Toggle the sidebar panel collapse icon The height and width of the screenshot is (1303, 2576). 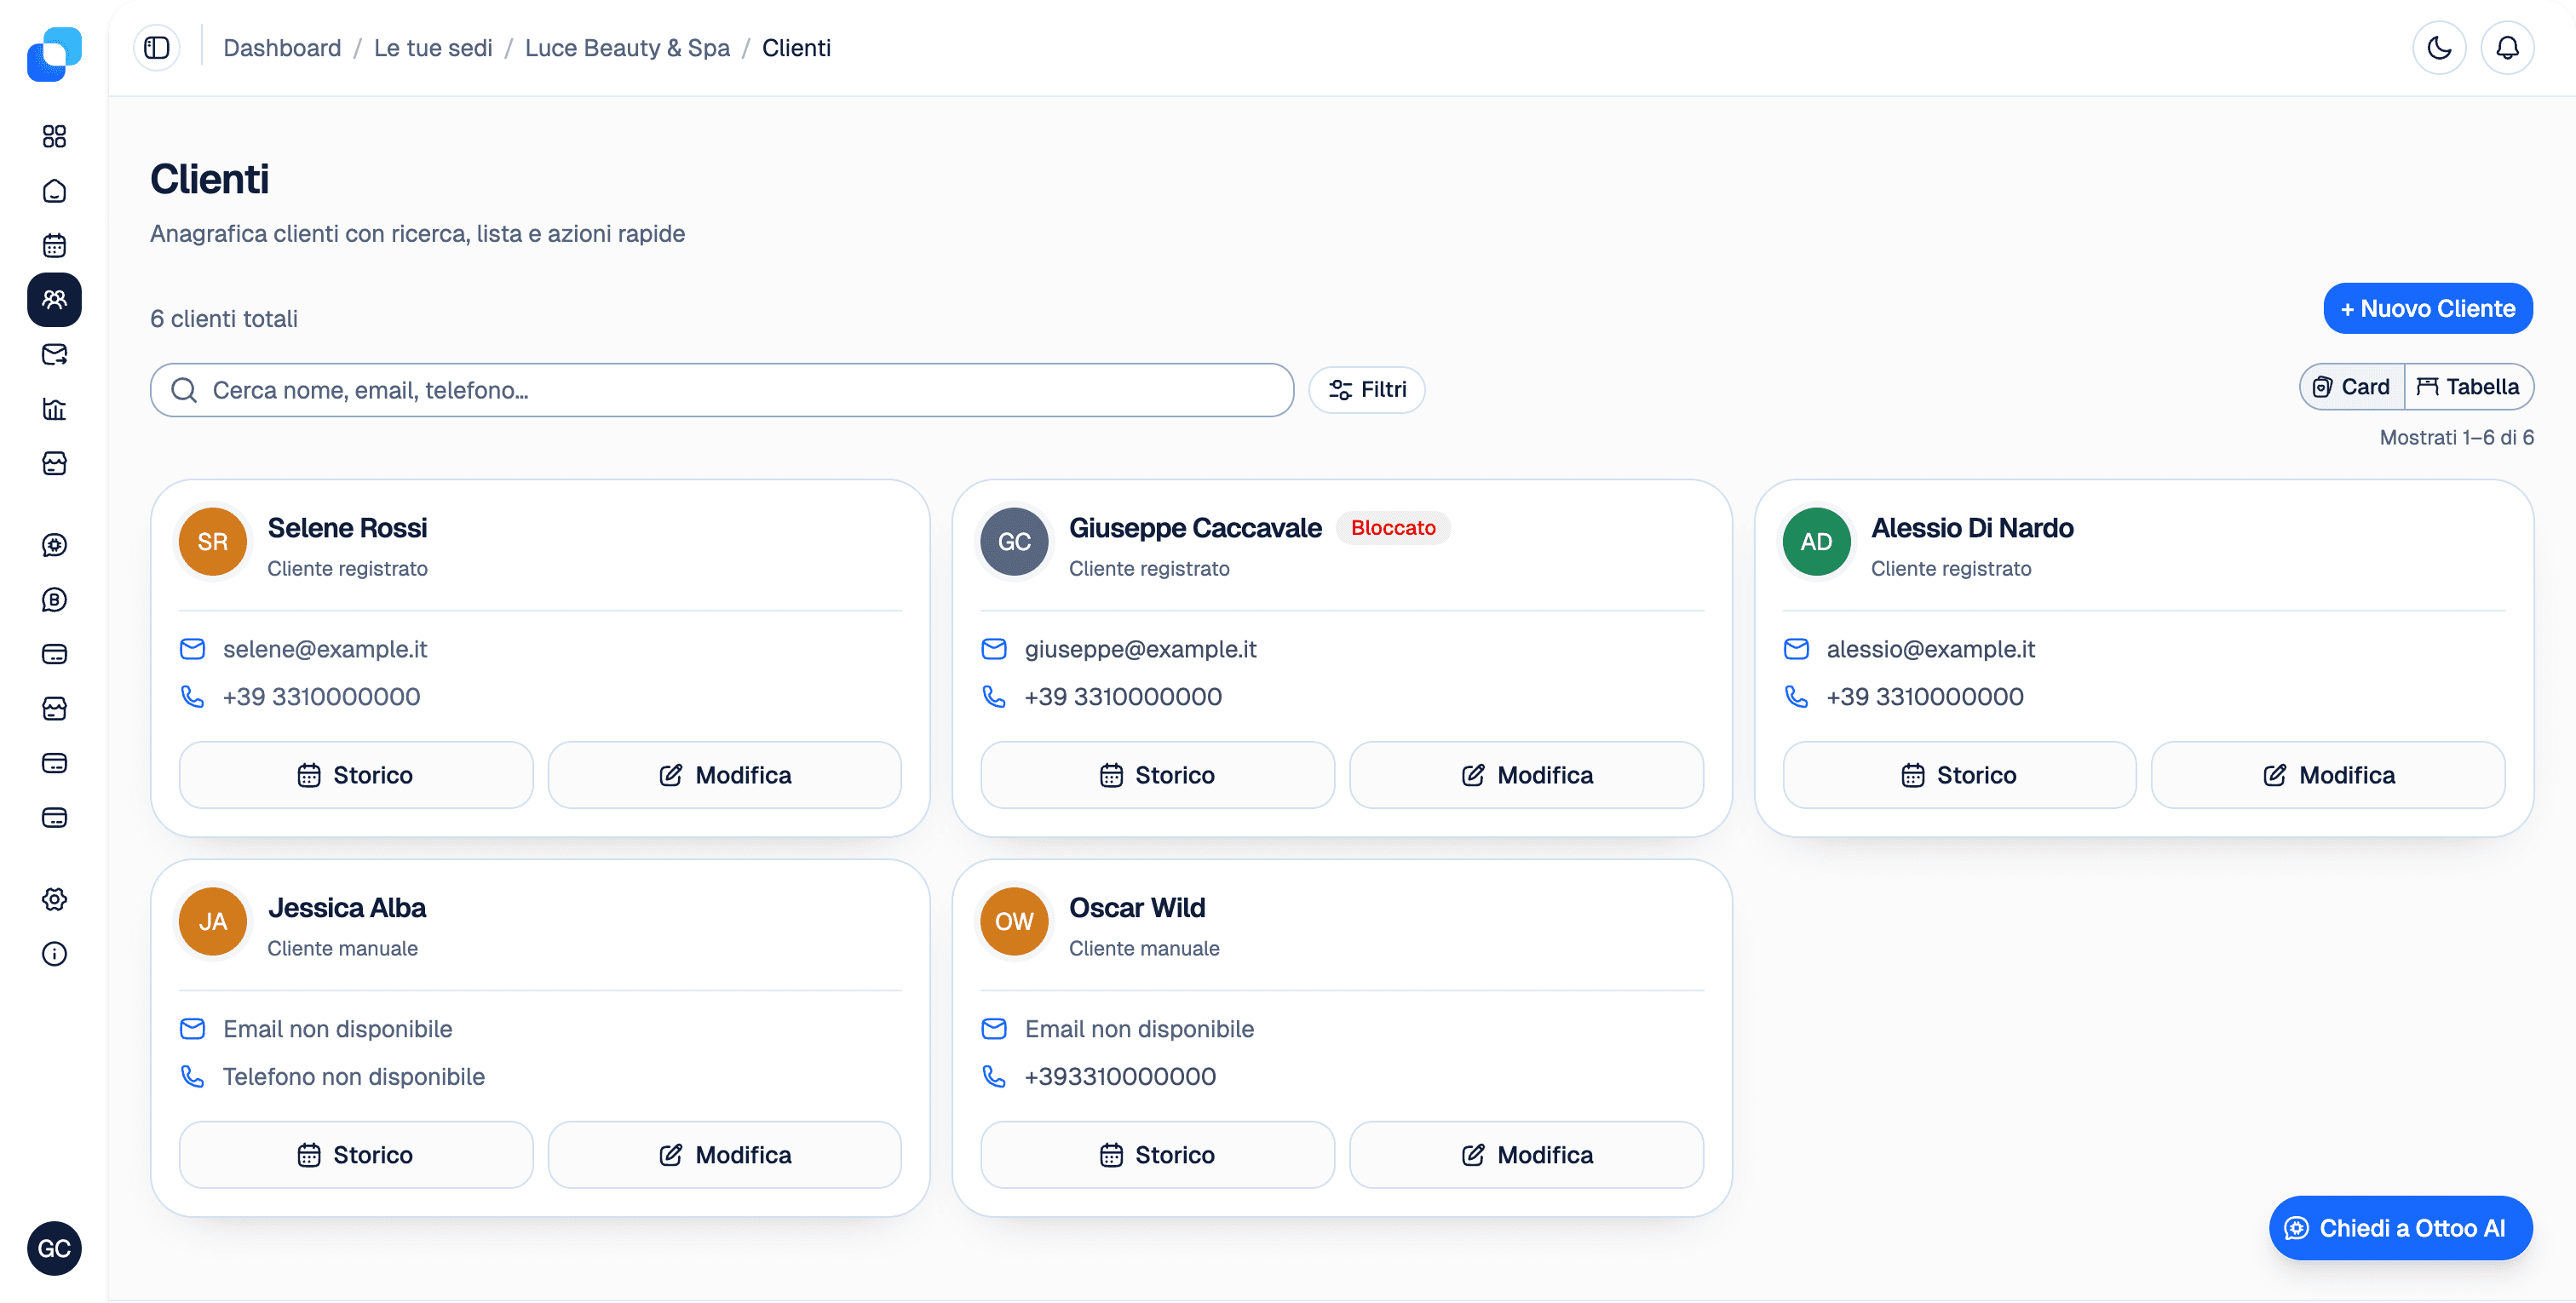coord(157,48)
